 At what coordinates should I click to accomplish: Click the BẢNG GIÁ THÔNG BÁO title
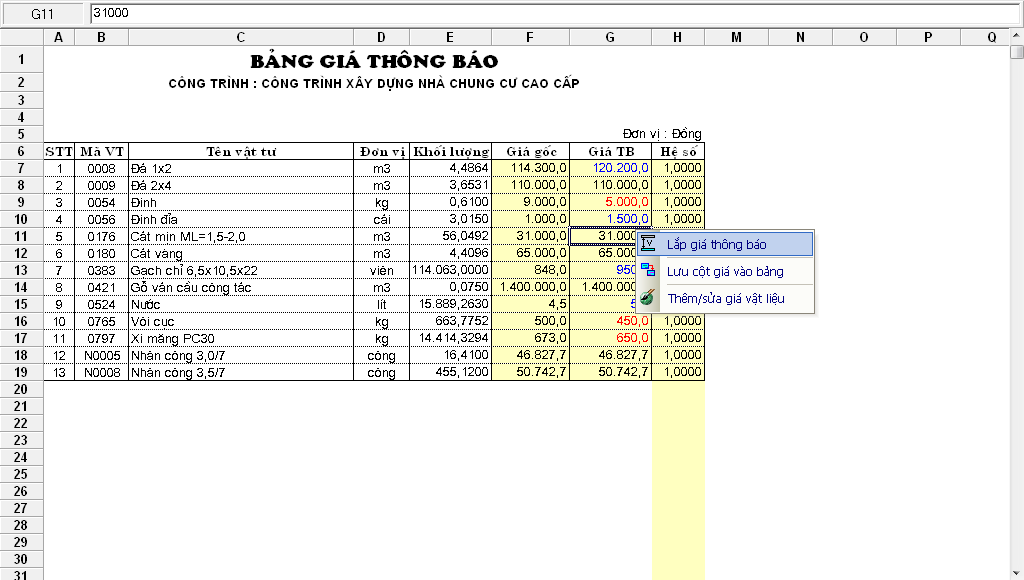point(373,61)
